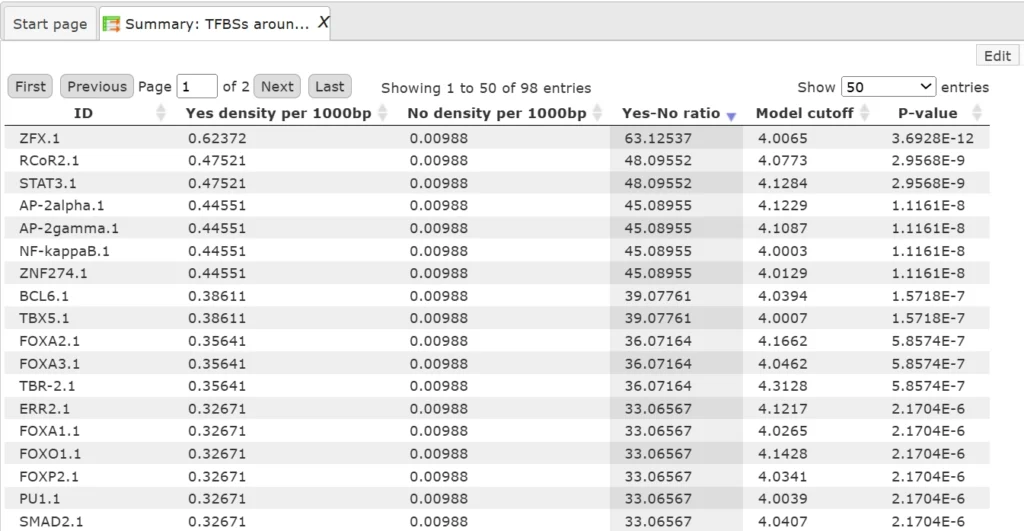Close the Summary TFBSs tab
This screenshot has width=1024, height=531.
tap(322, 23)
